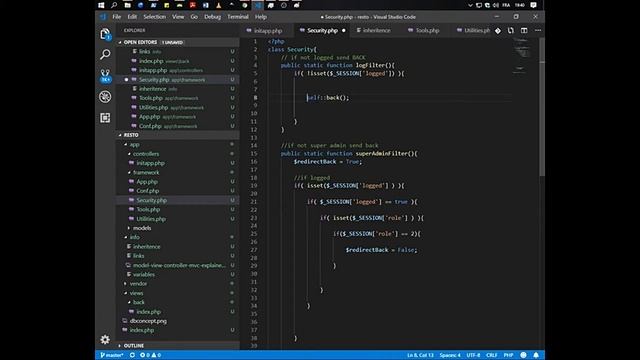The image size is (640, 360).
Task: Click the editor vertical scrollbar
Action: click(542, 107)
